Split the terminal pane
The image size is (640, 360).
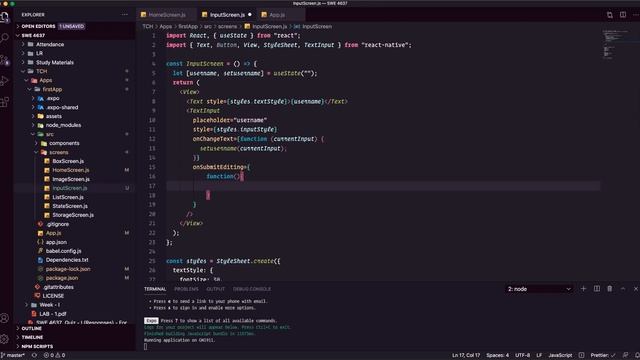(x=597, y=289)
